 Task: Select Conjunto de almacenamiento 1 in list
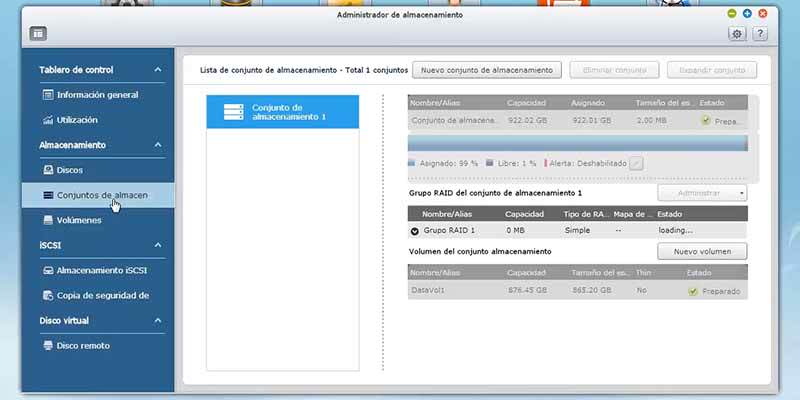pyautogui.click(x=283, y=112)
